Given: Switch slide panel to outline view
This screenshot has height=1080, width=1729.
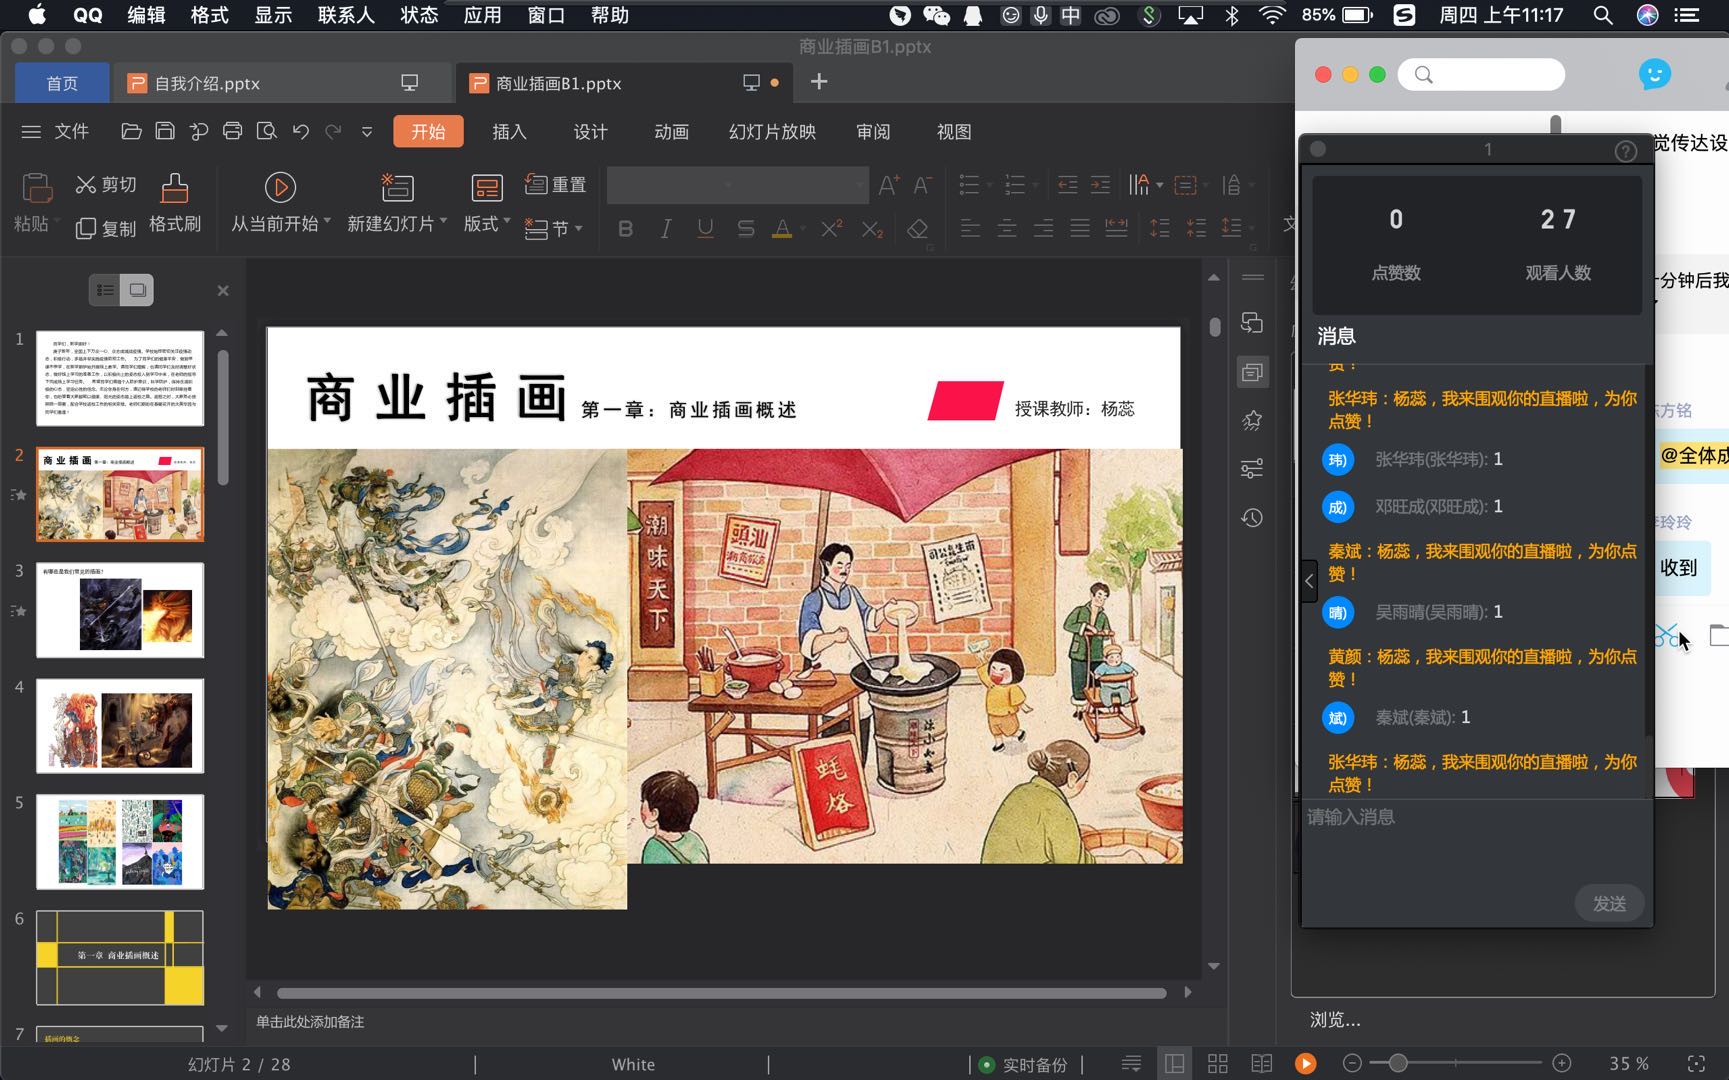Looking at the screenshot, I should [x=105, y=290].
